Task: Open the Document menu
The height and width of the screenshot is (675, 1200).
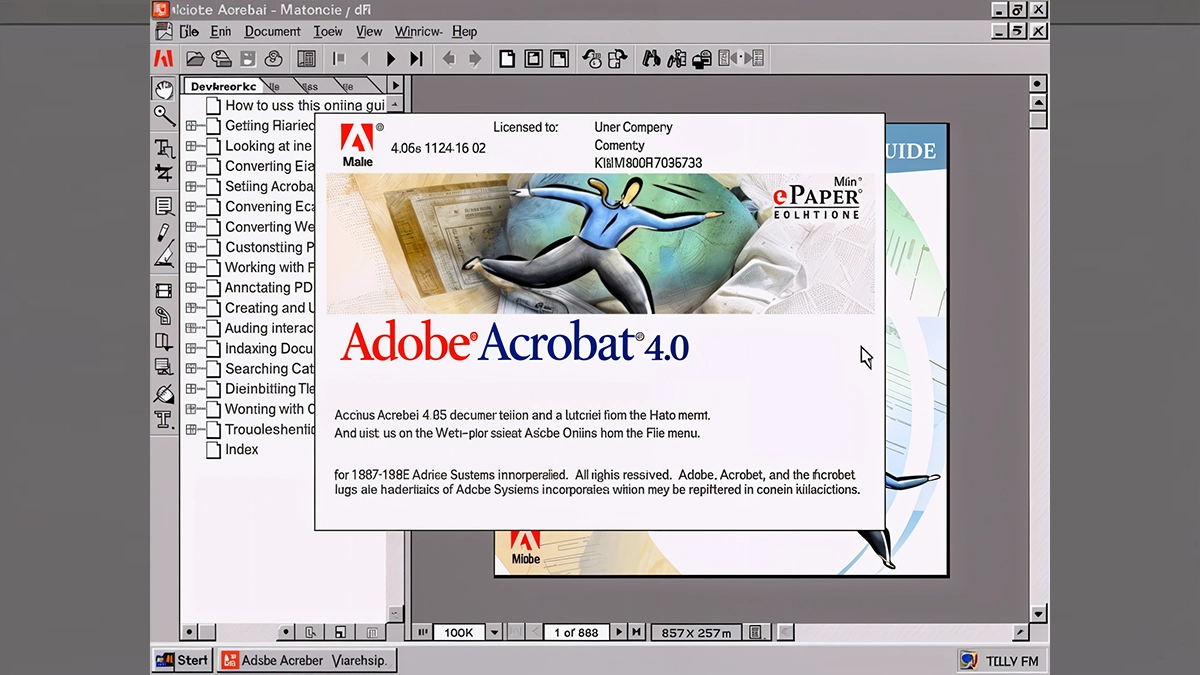Action: point(272,32)
